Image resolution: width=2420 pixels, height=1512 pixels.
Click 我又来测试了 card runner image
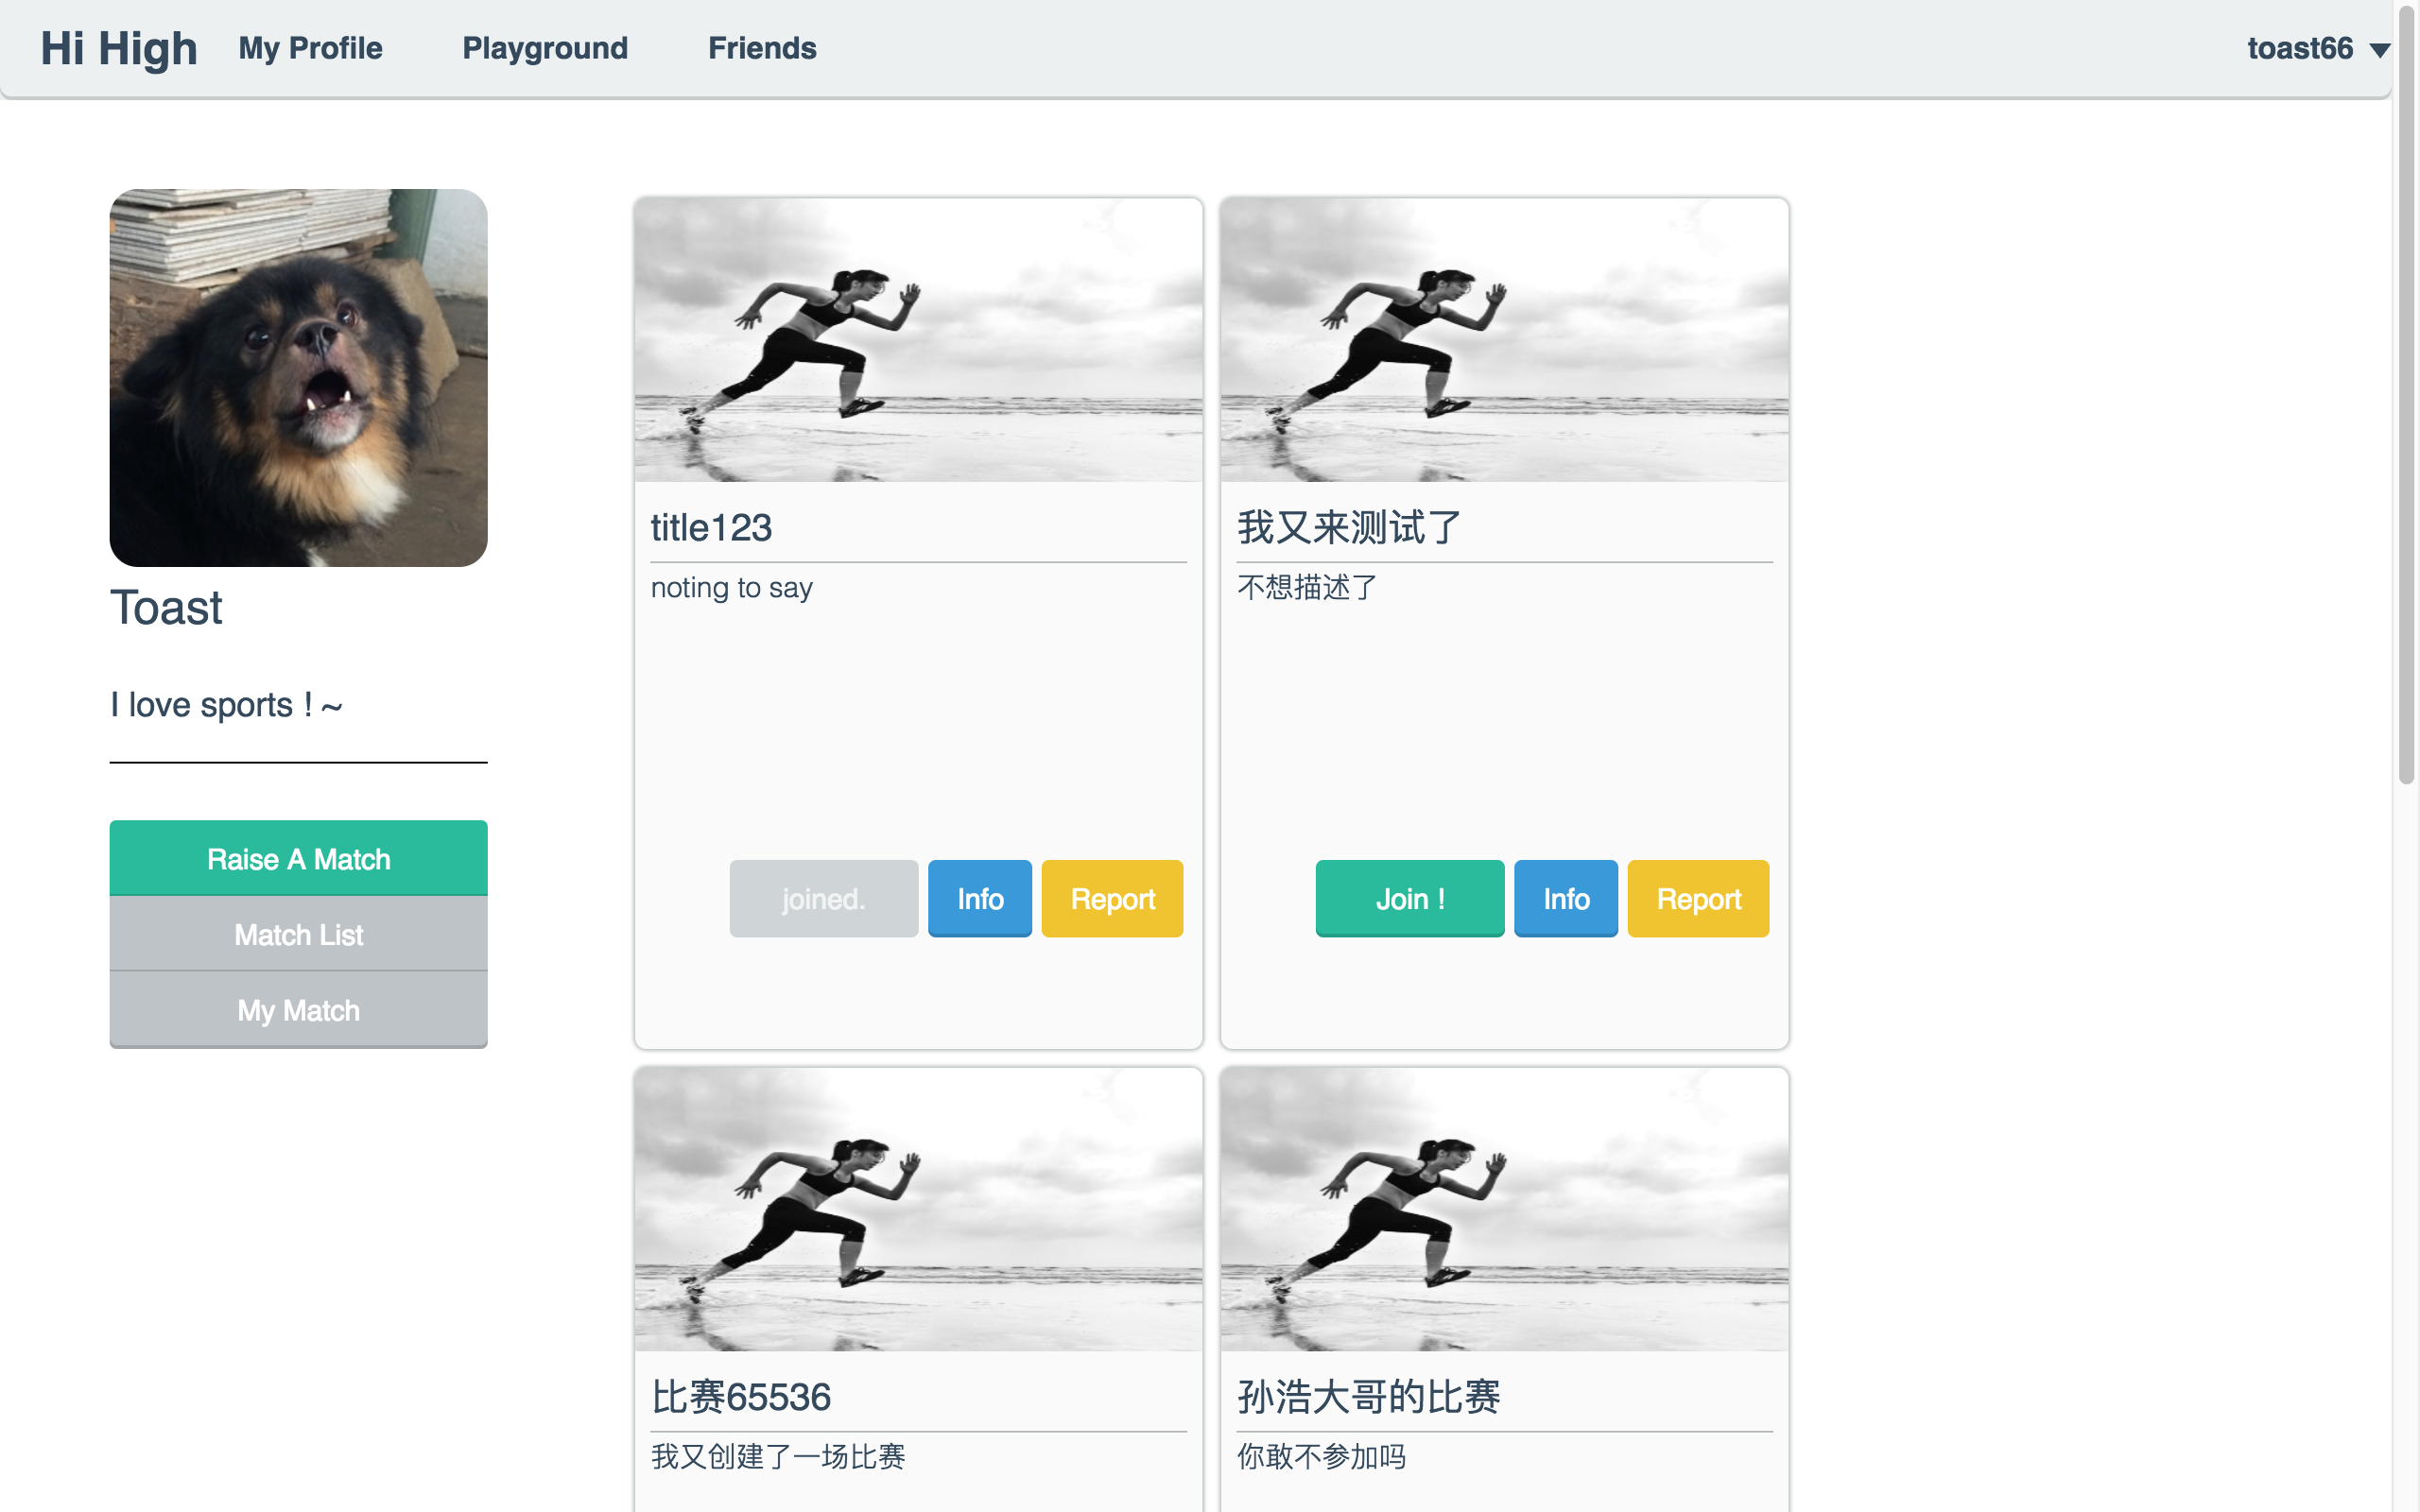tap(1504, 340)
